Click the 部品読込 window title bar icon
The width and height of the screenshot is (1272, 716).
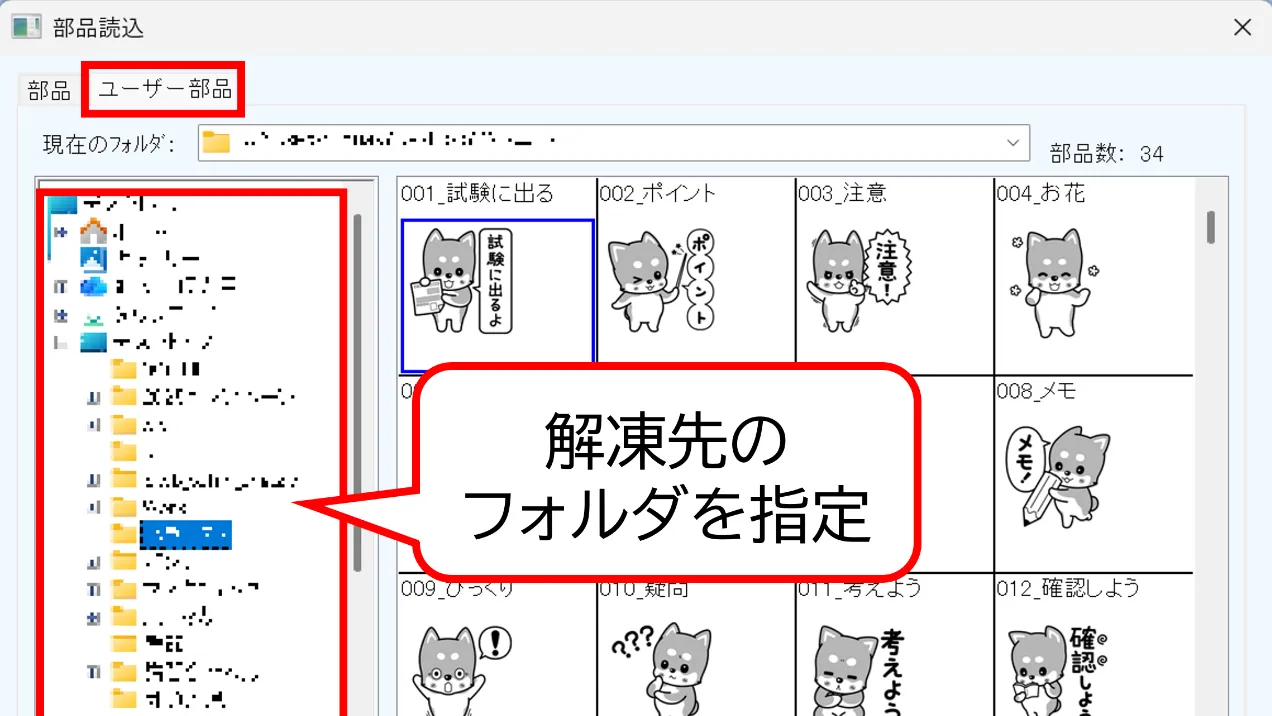25,27
